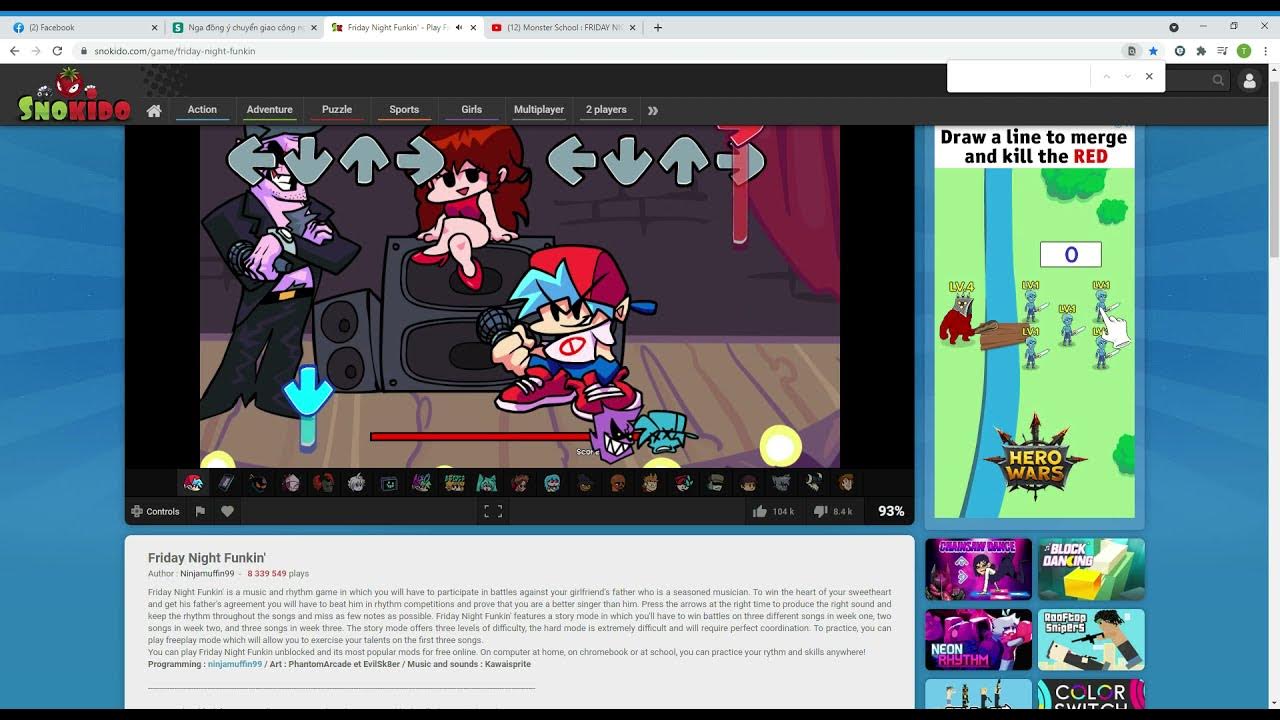
Task: Click the game canvas blue down arrow
Action: pos(307,392)
